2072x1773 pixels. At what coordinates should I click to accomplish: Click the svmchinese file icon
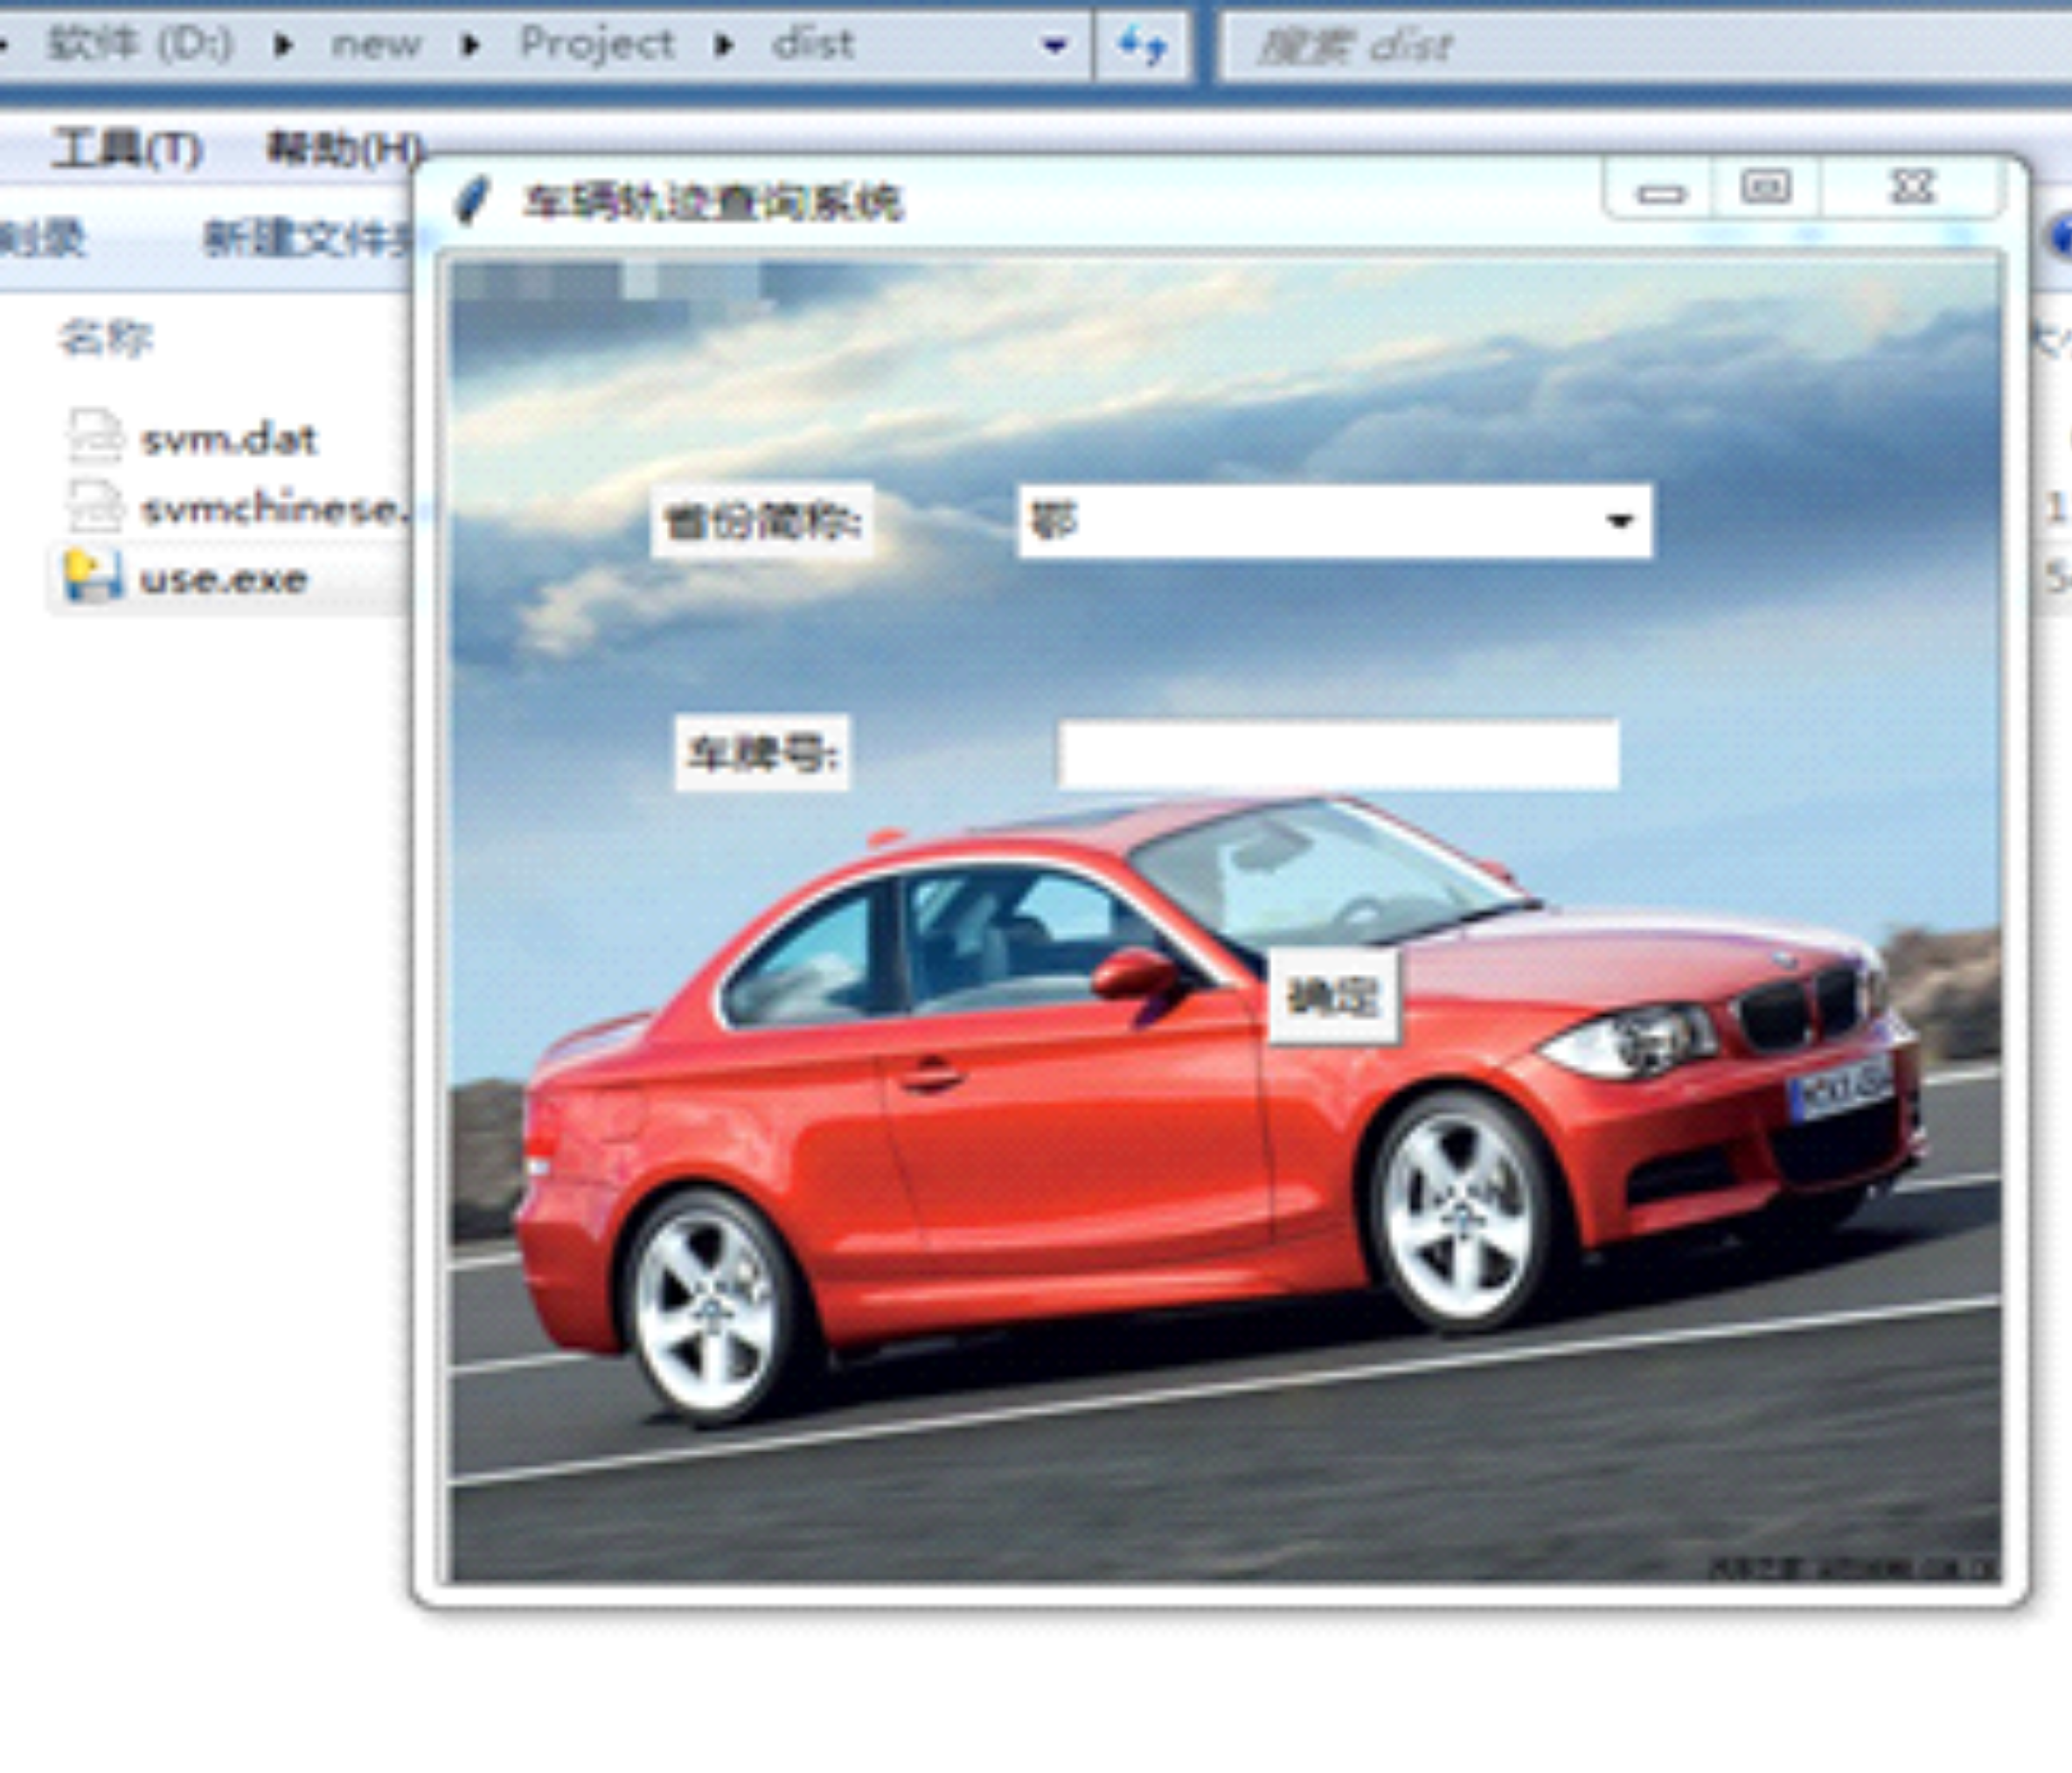tap(95, 508)
